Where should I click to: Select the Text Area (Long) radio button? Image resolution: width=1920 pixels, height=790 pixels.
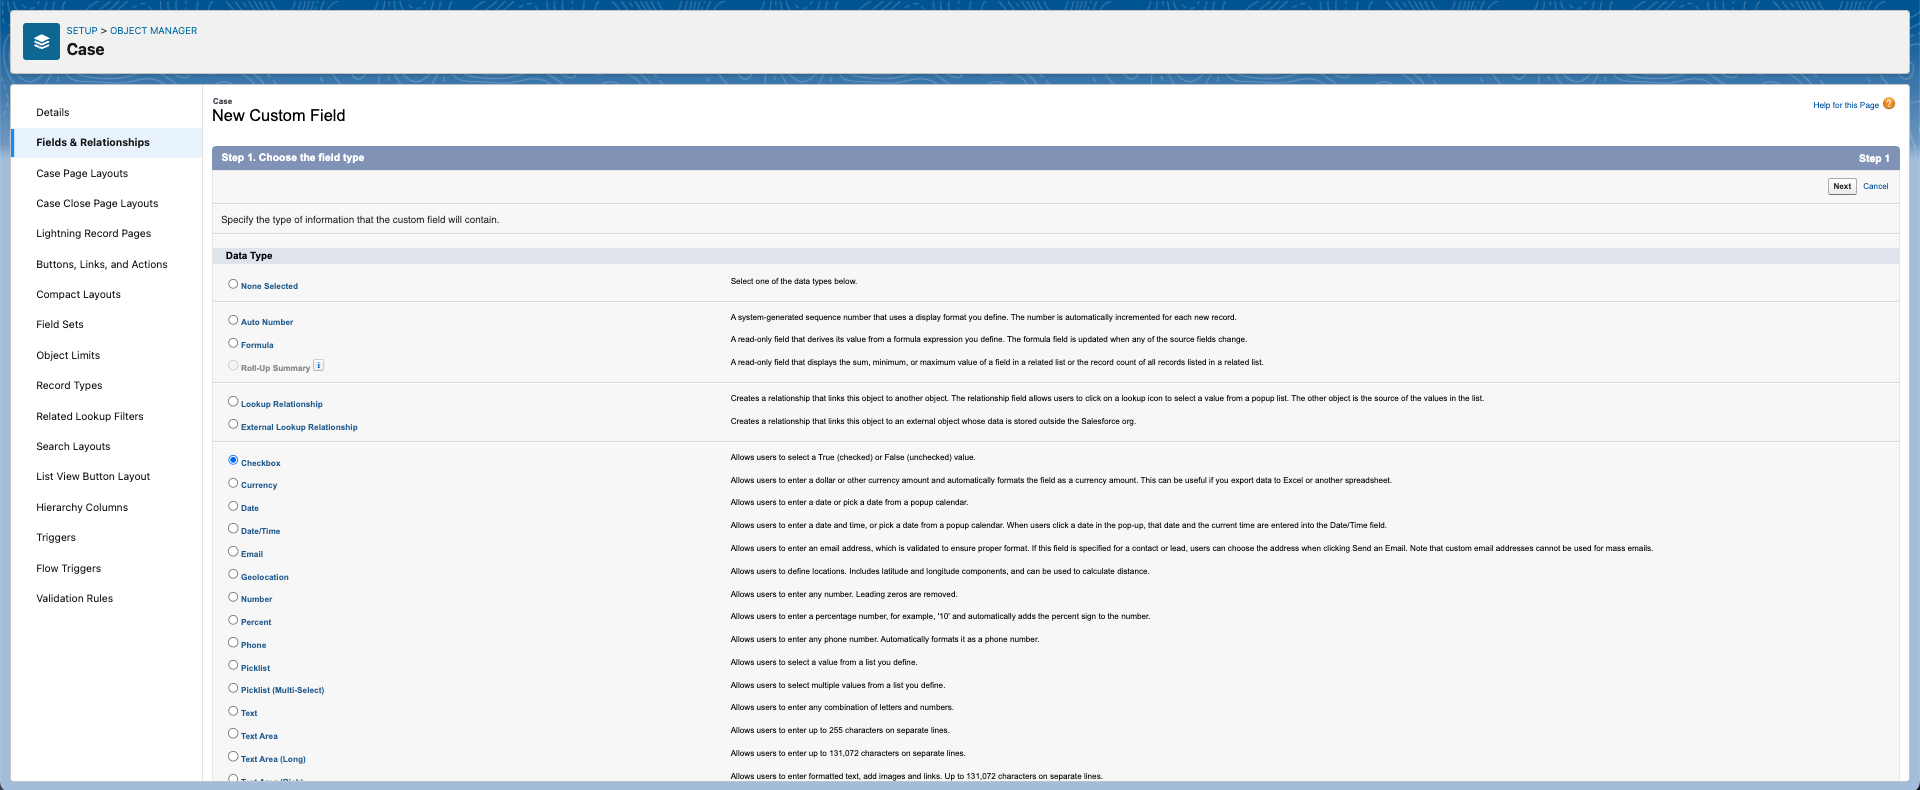[233, 757]
